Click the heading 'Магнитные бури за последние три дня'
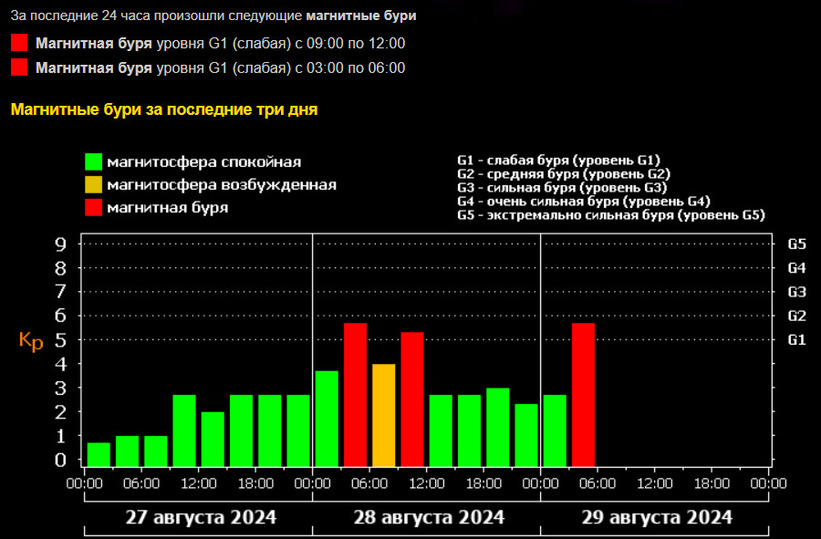821x539 pixels. tap(164, 109)
